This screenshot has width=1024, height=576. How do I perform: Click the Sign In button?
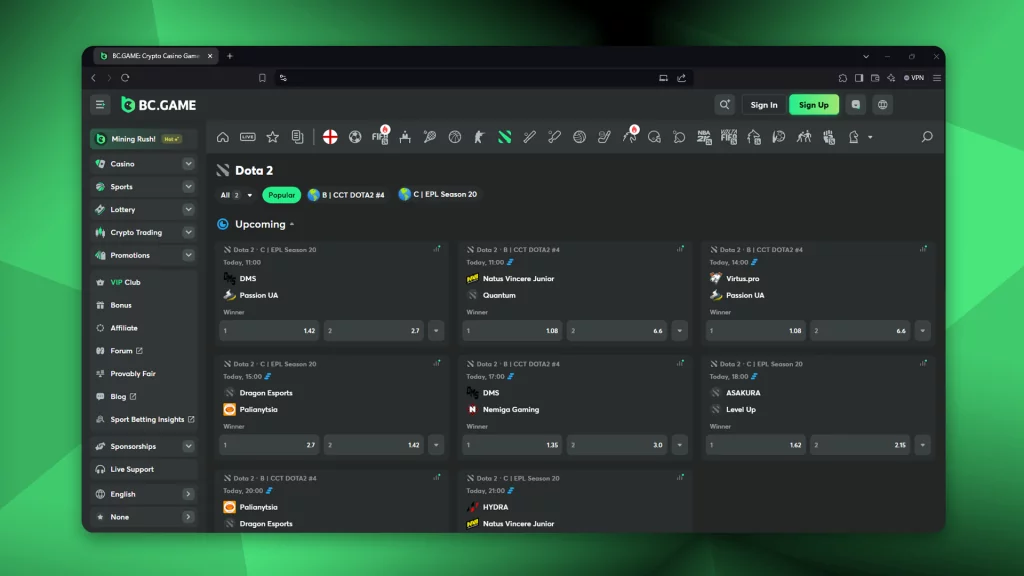(x=763, y=104)
